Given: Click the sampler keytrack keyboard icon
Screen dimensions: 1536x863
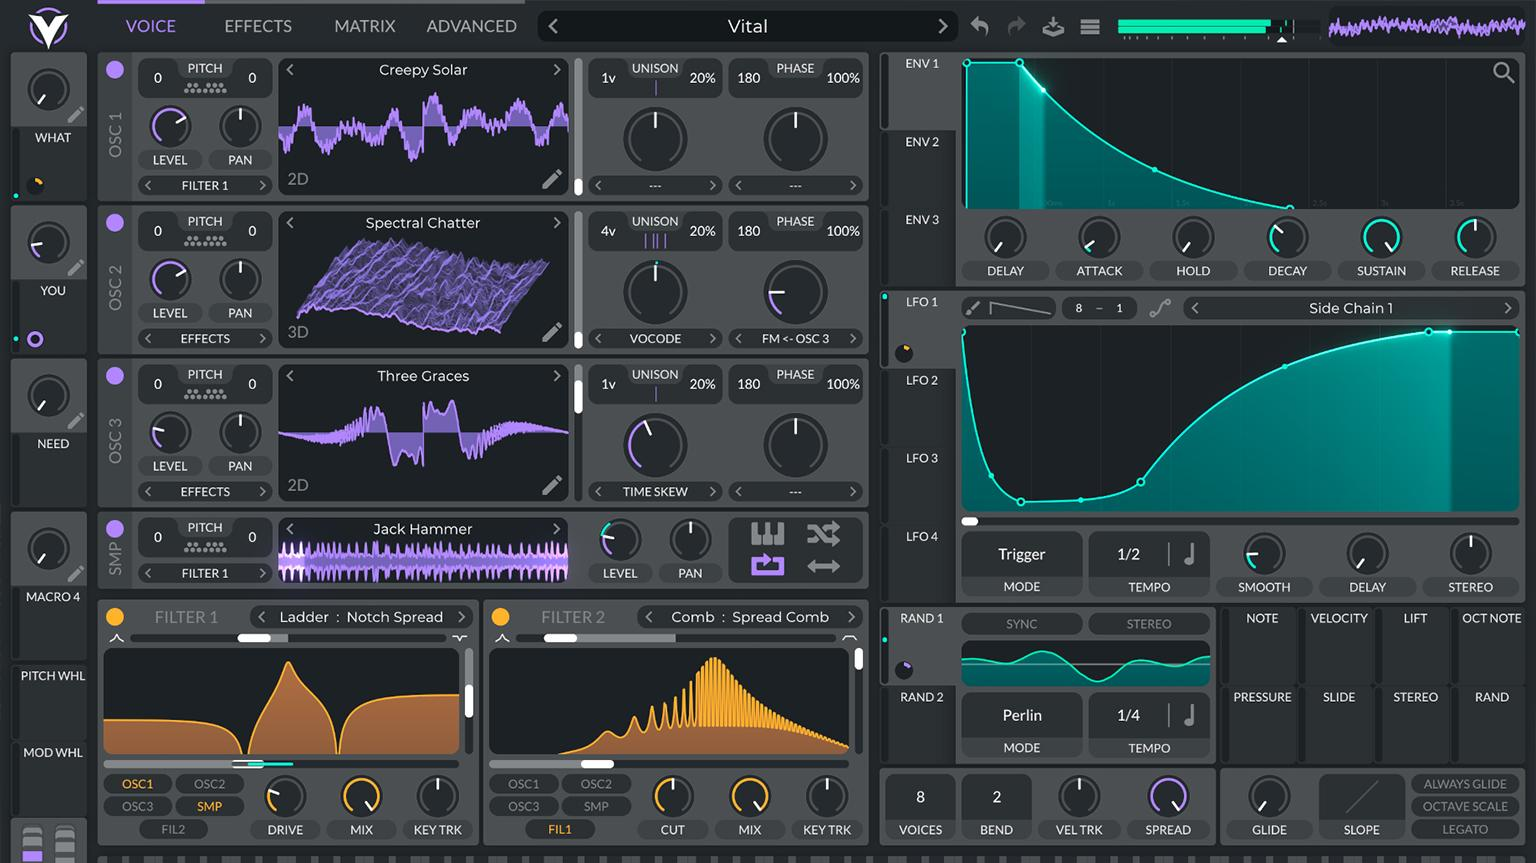Looking at the screenshot, I should pyautogui.click(x=767, y=534).
